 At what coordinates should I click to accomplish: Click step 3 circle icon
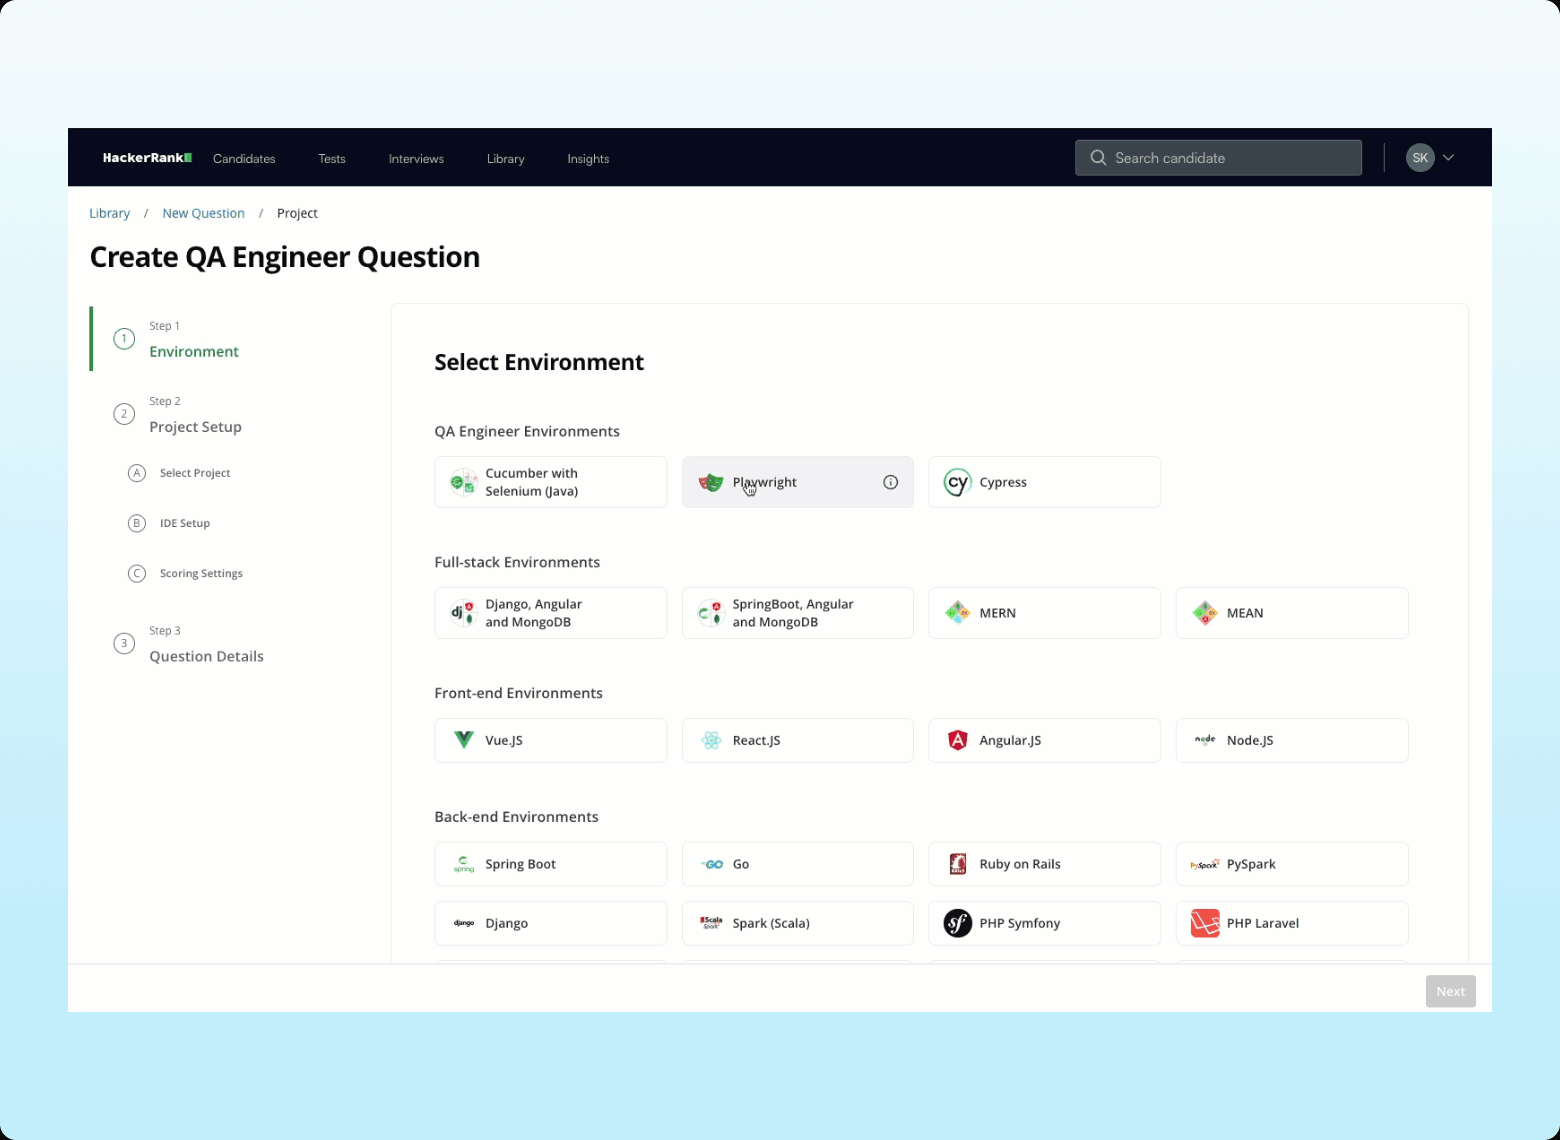click(x=124, y=643)
